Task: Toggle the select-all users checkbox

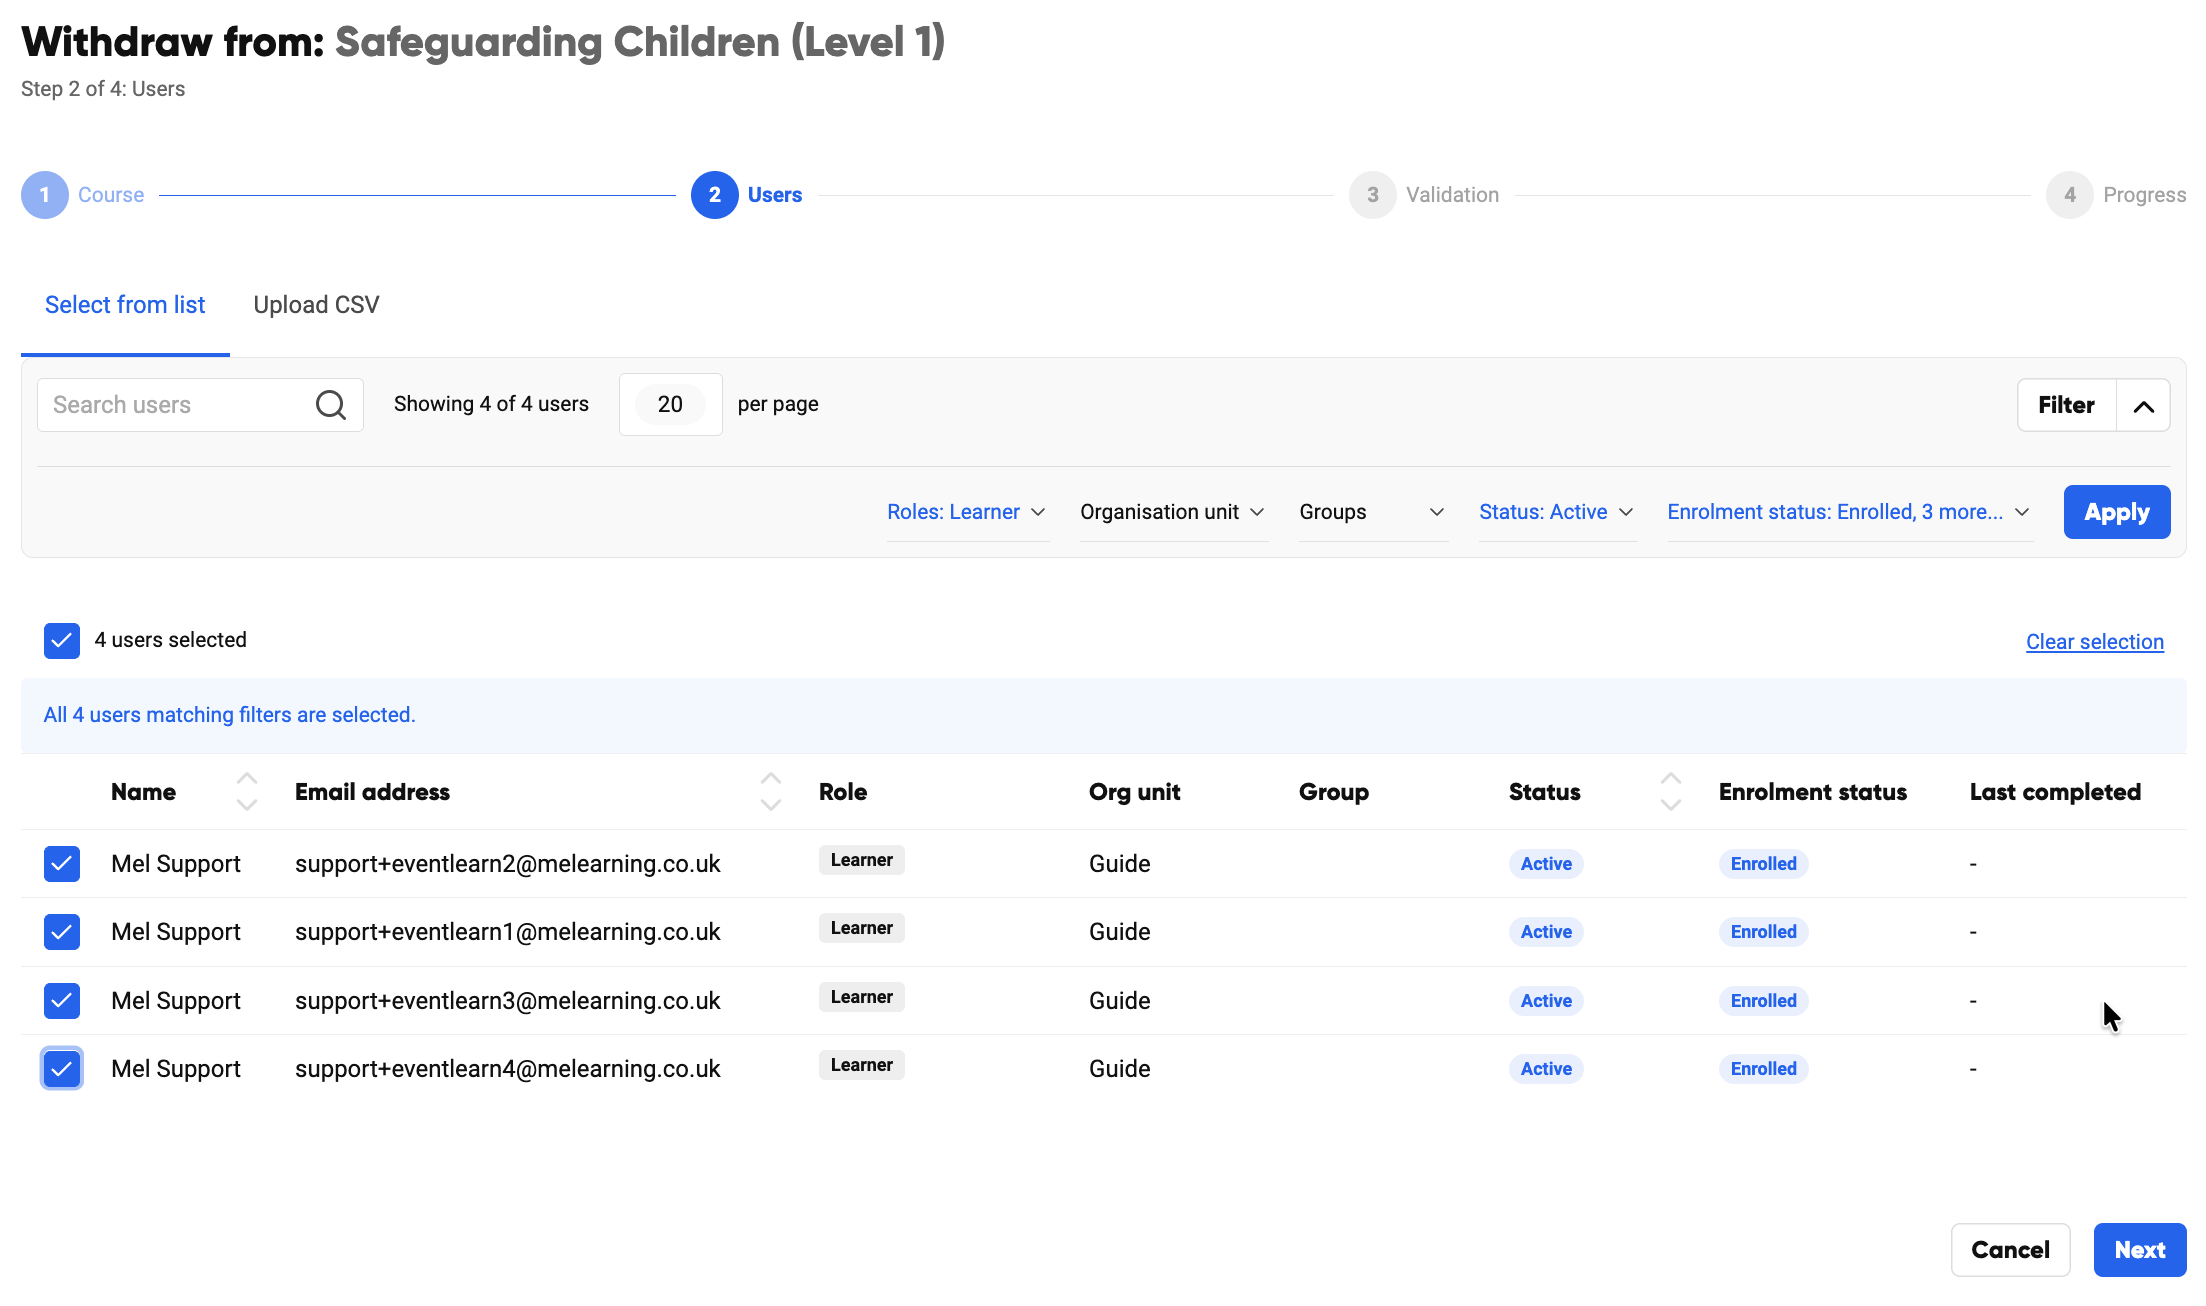Action: tap(62, 641)
